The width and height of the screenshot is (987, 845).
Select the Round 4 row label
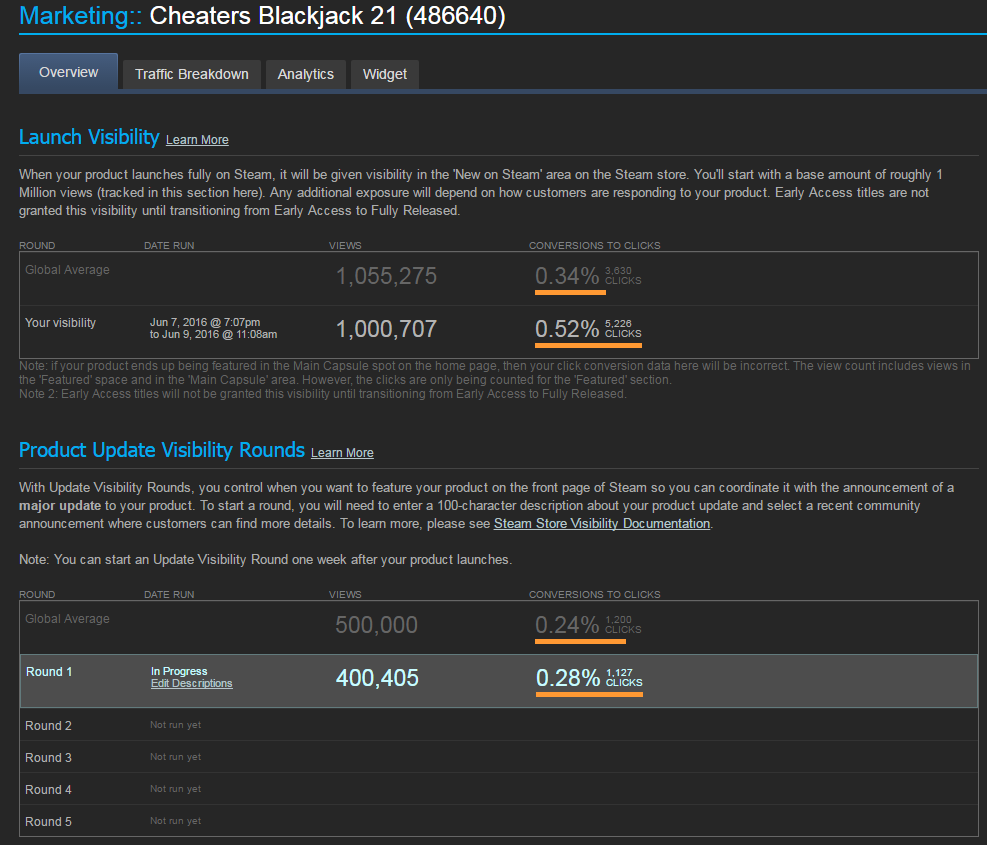tap(48, 790)
